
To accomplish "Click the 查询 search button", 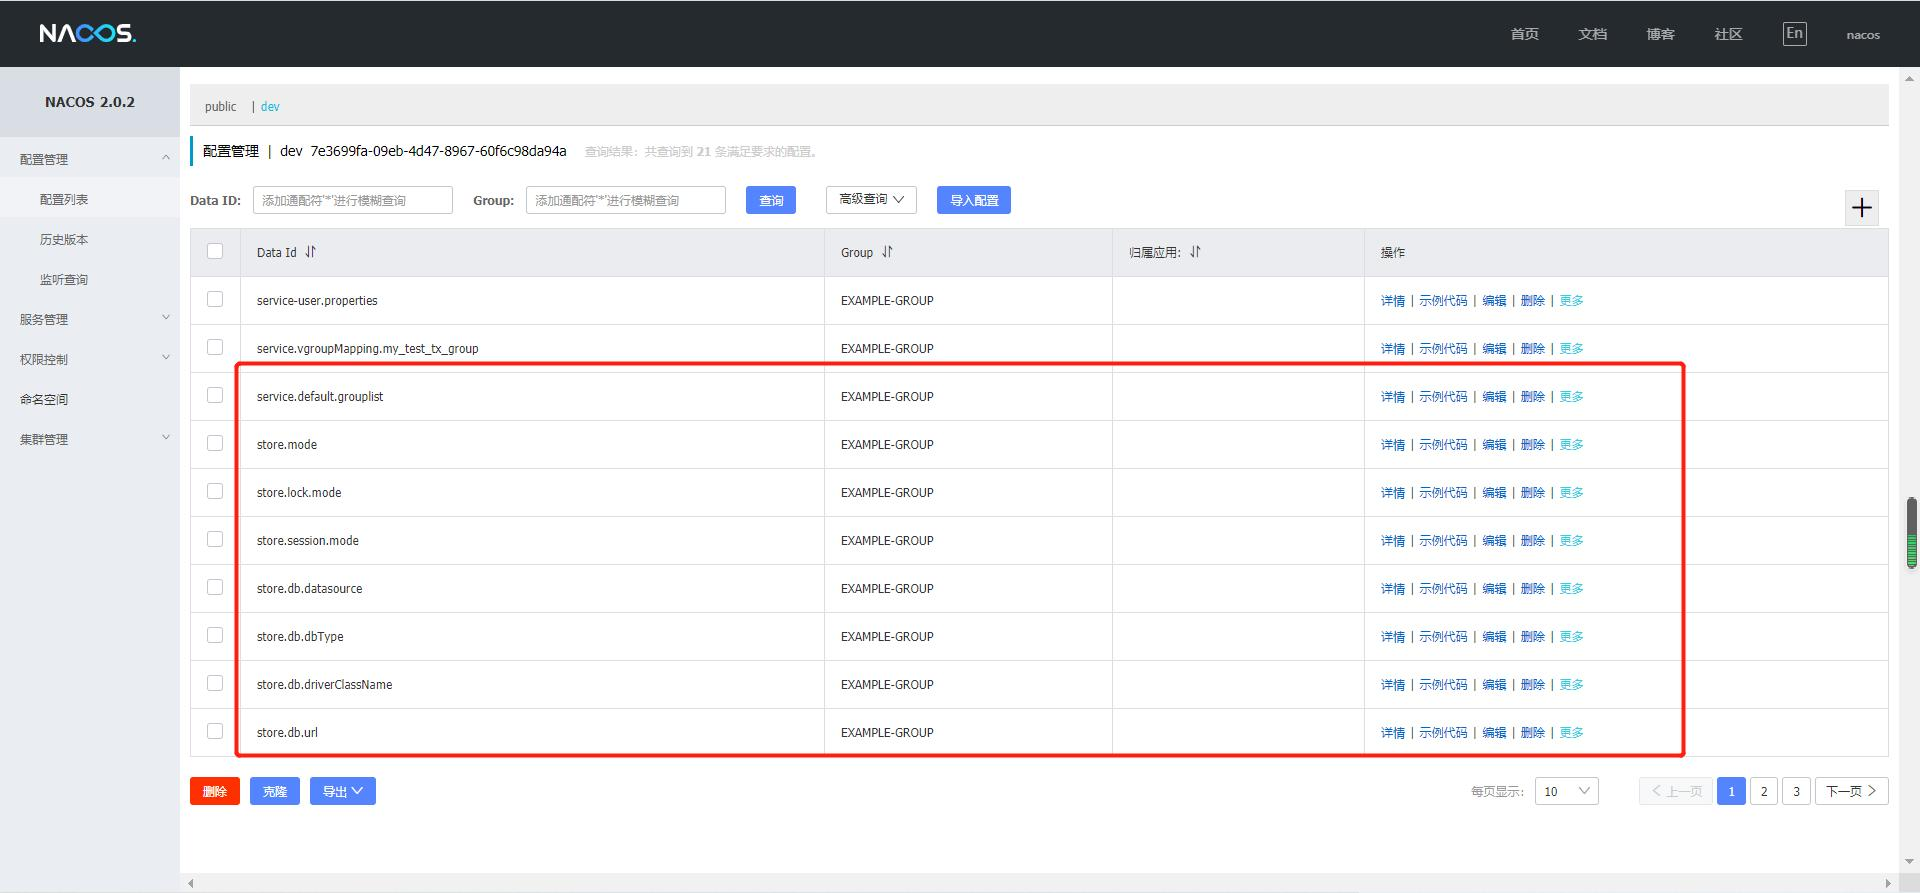I will pyautogui.click(x=771, y=200).
